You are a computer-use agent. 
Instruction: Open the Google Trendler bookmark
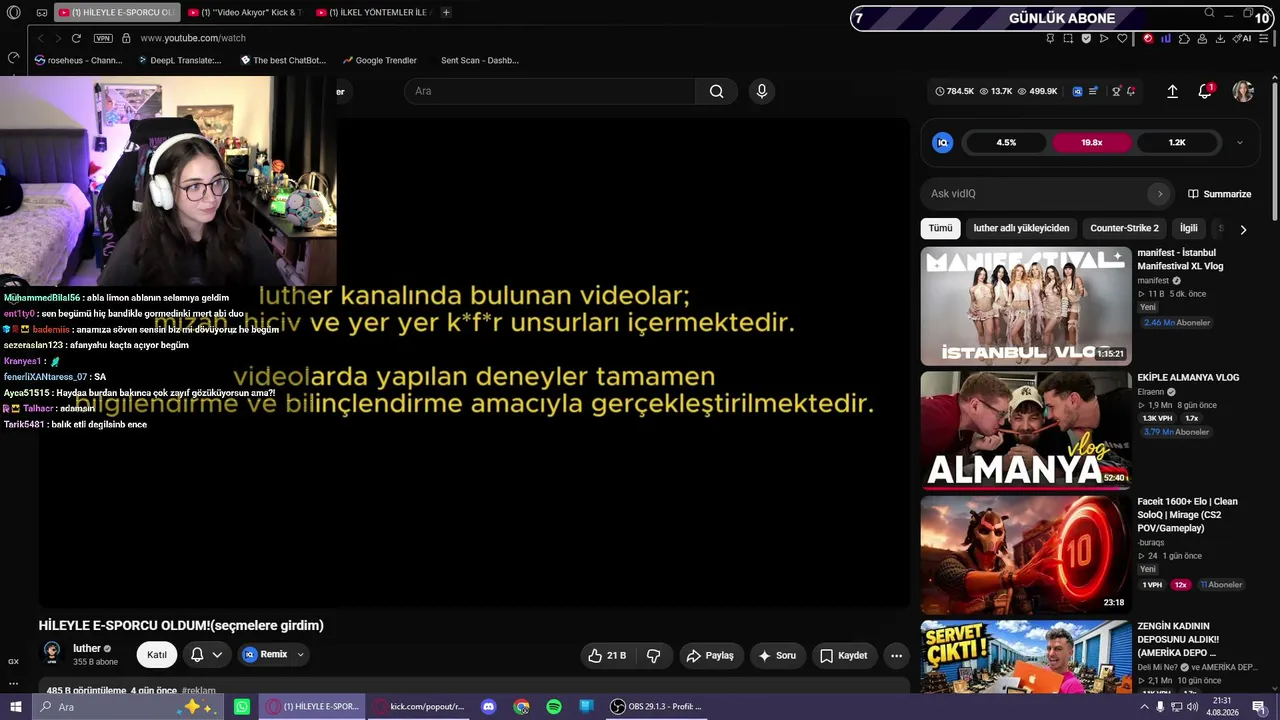point(379,60)
